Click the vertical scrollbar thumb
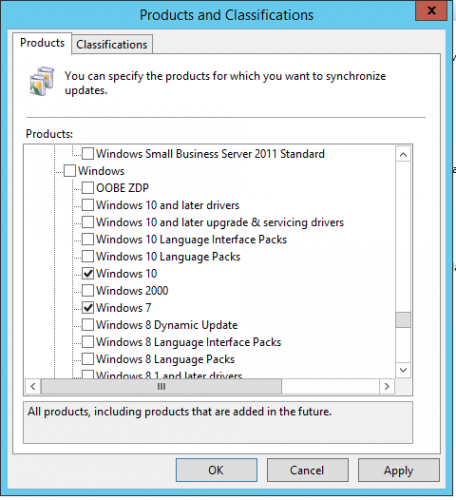 403,320
